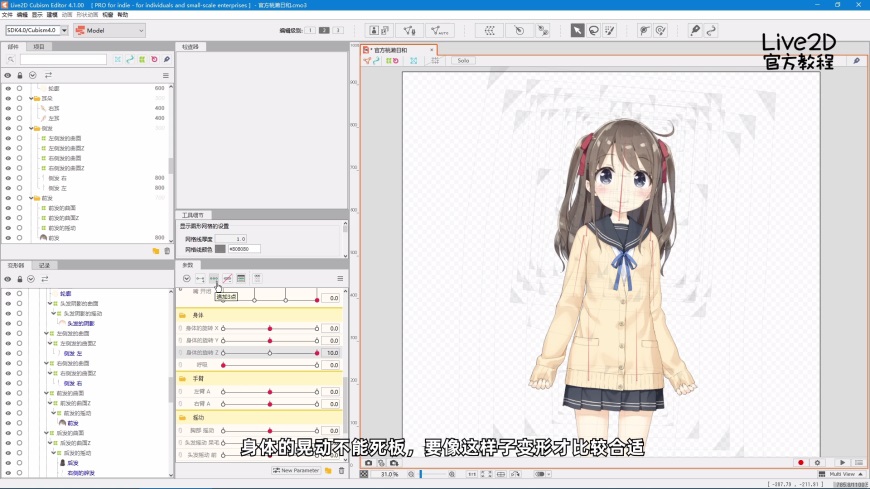870x489 pixels.
Task: Click the rotation deformer creation tool
Action: point(519,31)
